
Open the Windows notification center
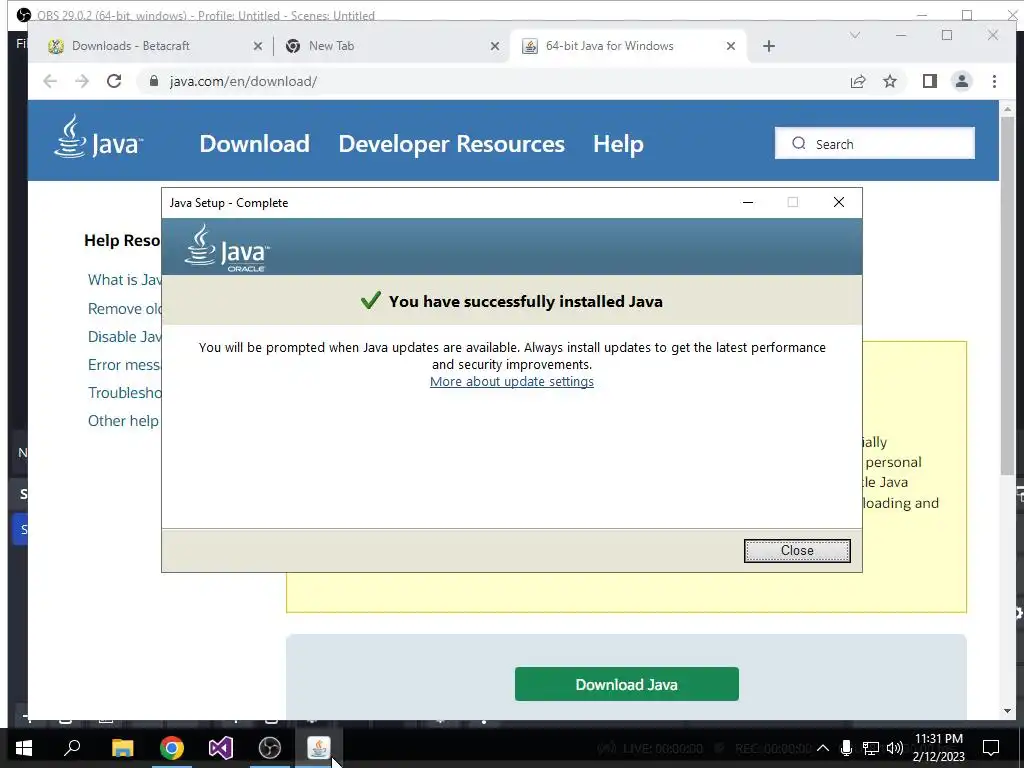991,748
